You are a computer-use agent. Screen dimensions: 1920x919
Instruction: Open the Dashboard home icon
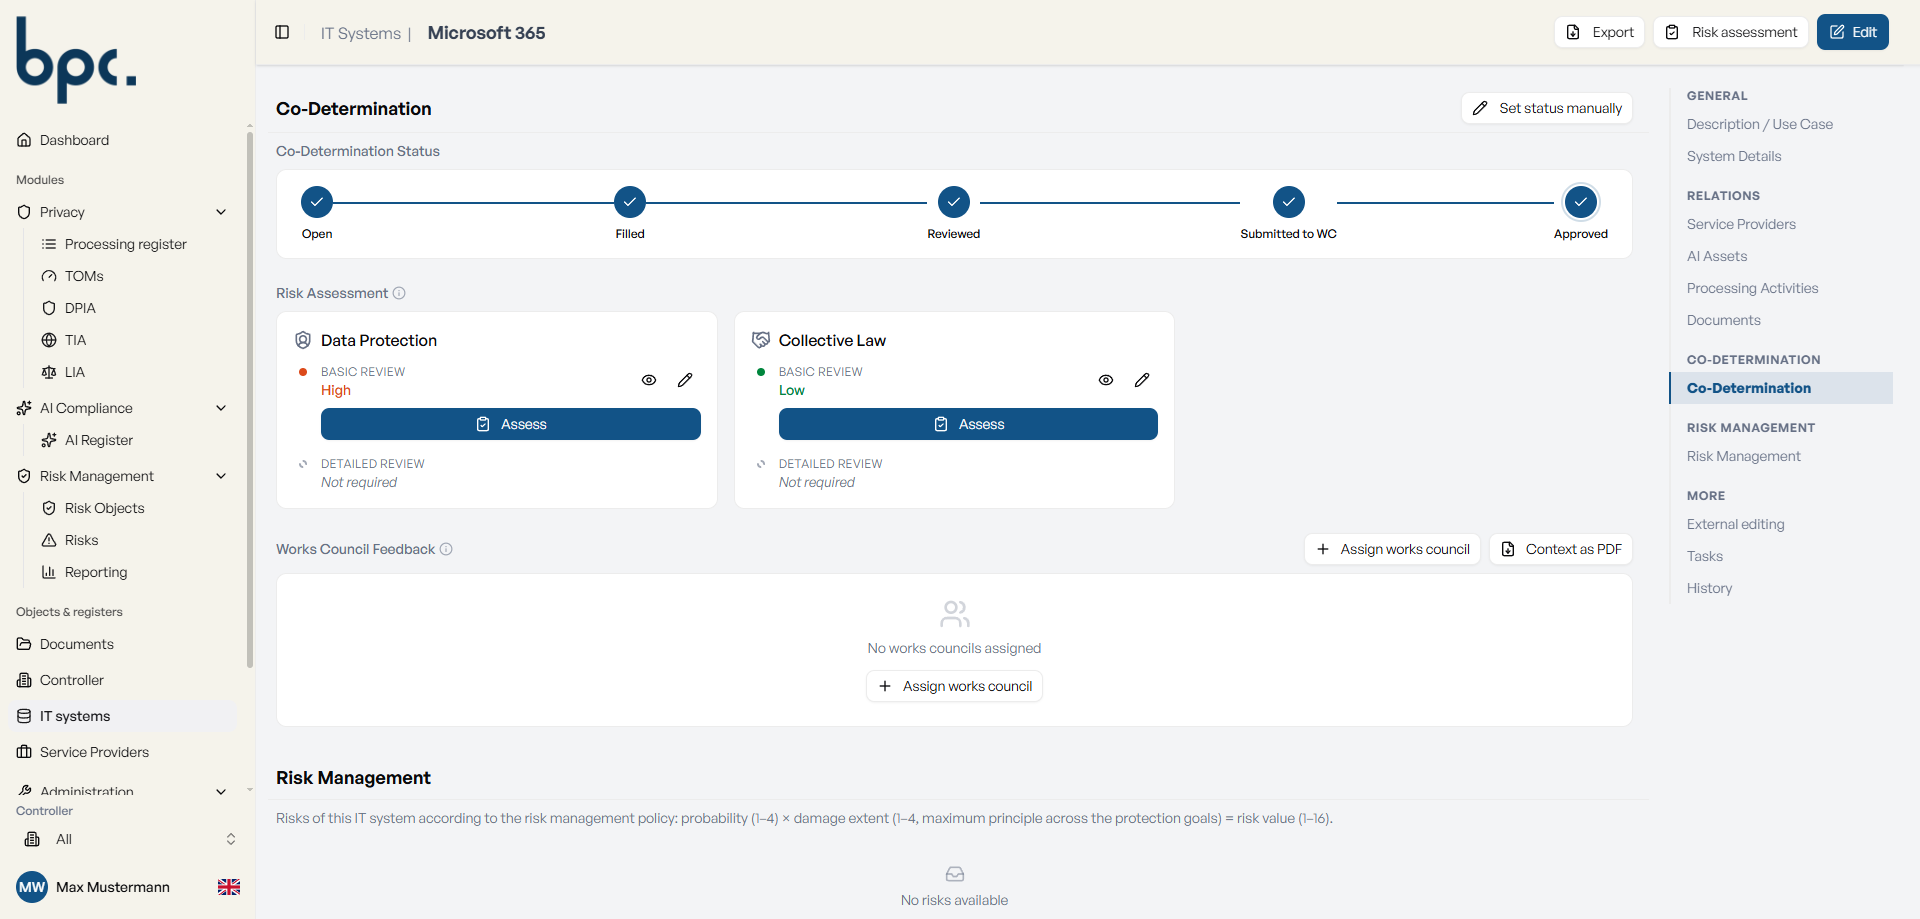point(24,140)
